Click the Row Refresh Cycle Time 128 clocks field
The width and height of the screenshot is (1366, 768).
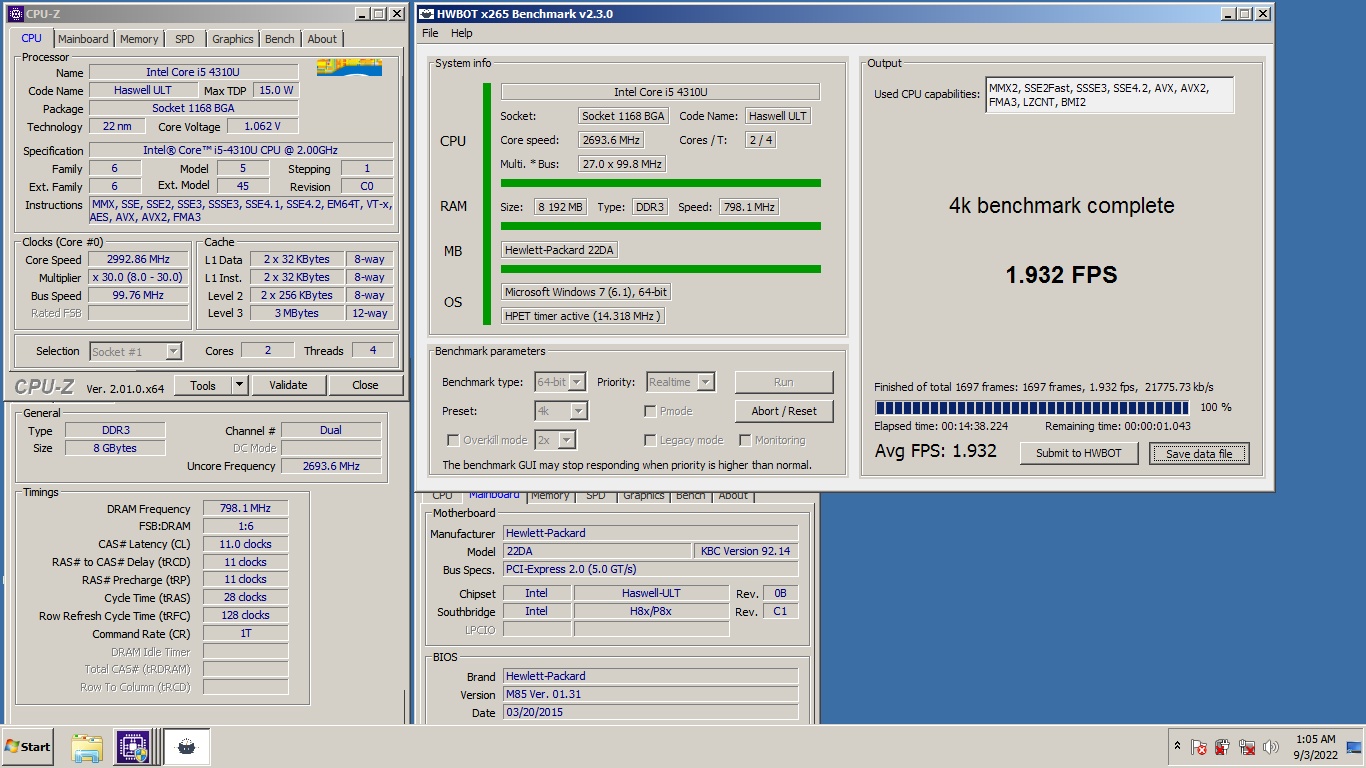point(245,615)
